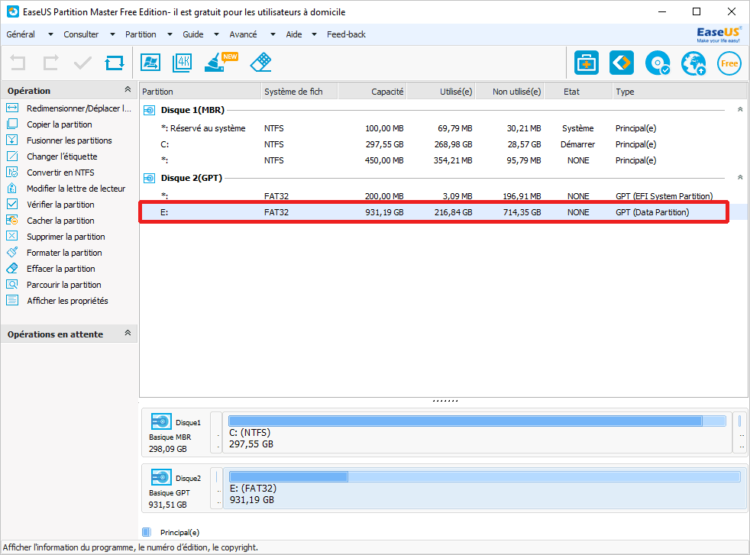Open the Consulter menu
This screenshot has width=750, height=555.
(x=81, y=34)
